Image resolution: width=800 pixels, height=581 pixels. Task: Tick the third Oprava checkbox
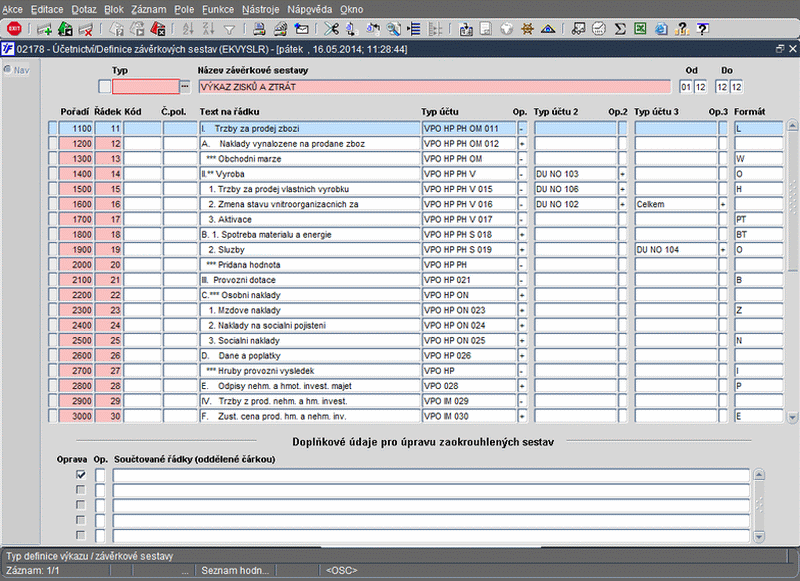(x=80, y=505)
